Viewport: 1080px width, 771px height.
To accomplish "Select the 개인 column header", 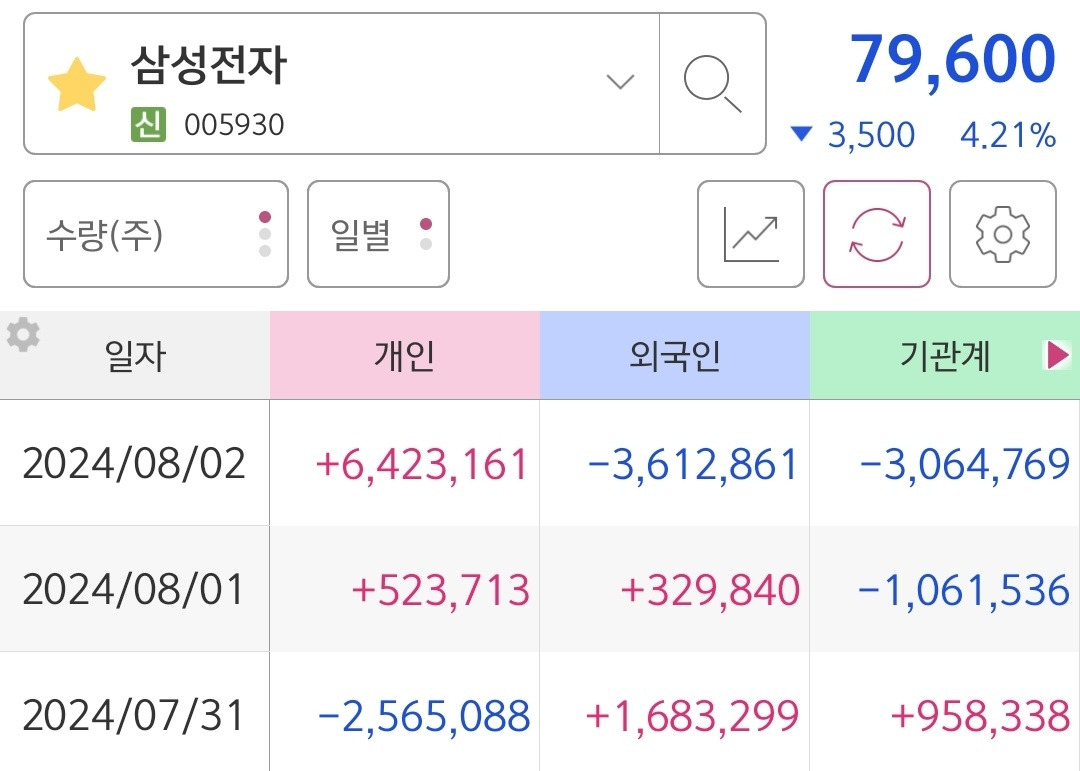I will [404, 356].
